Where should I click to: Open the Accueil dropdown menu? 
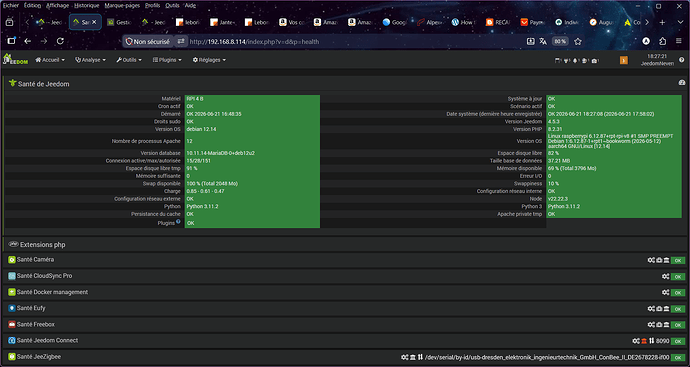50,60
